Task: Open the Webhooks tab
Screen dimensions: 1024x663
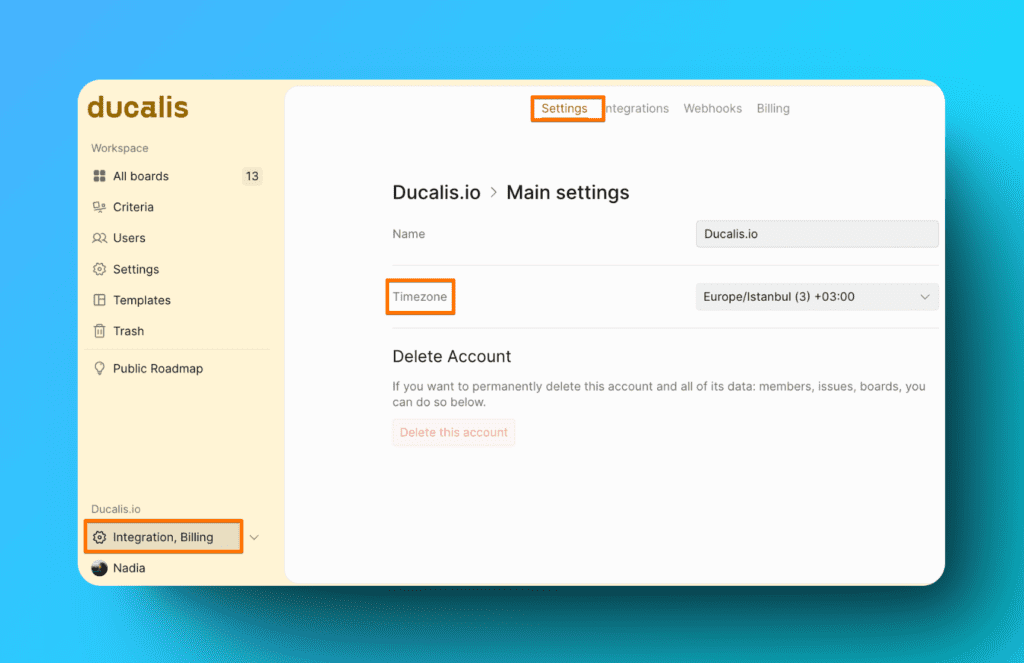Action: click(x=712, y=108)
